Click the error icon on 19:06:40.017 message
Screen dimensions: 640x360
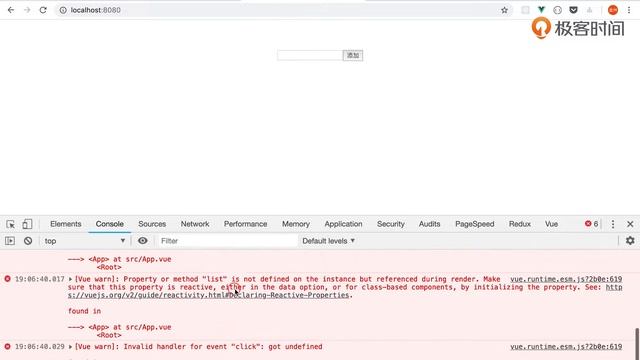point(7,279)
